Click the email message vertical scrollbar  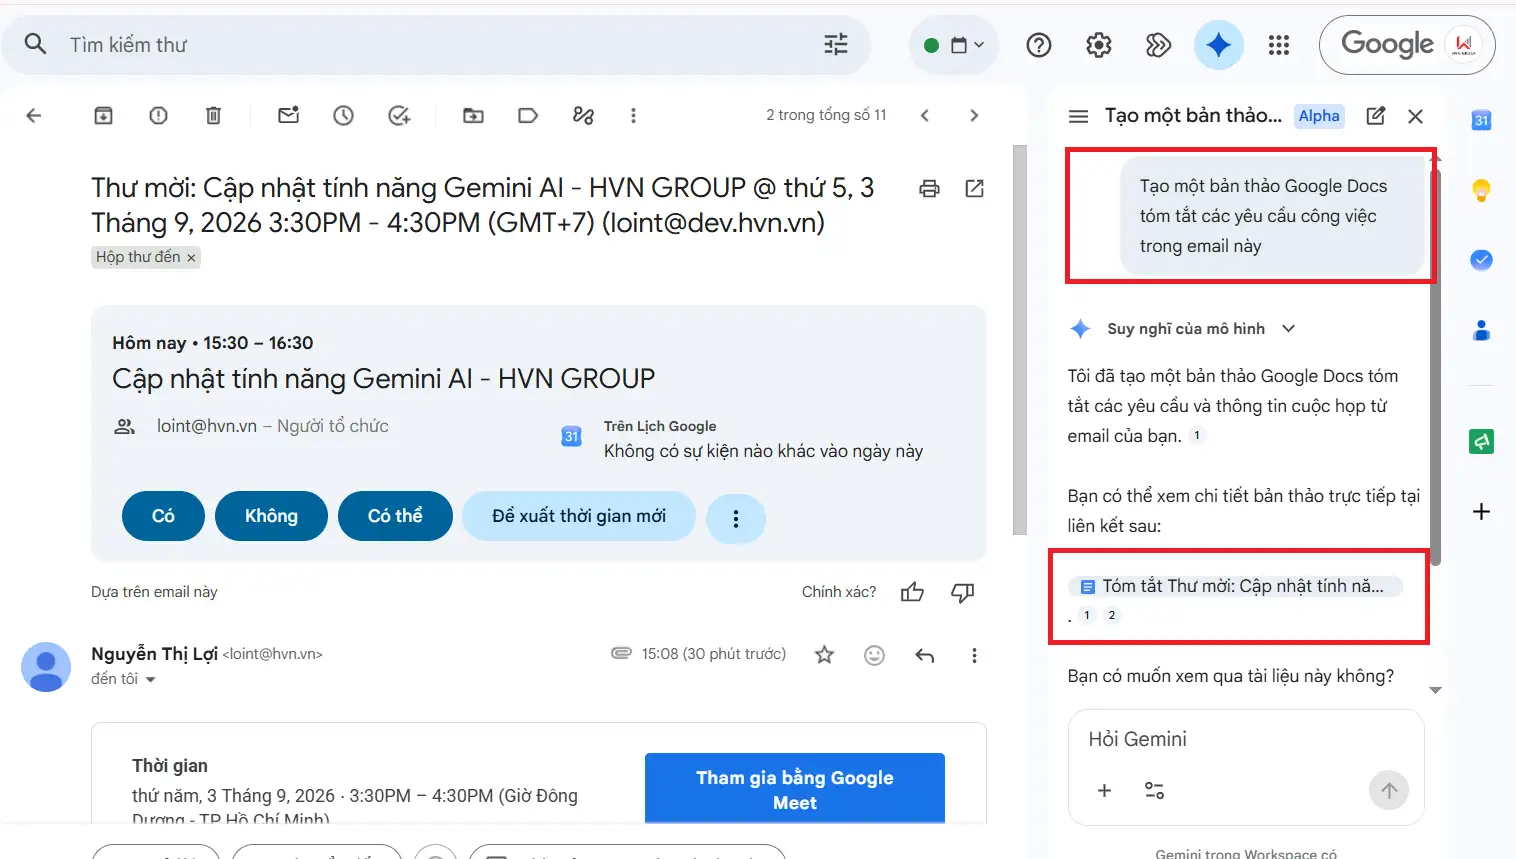(x=1020, y=340)
